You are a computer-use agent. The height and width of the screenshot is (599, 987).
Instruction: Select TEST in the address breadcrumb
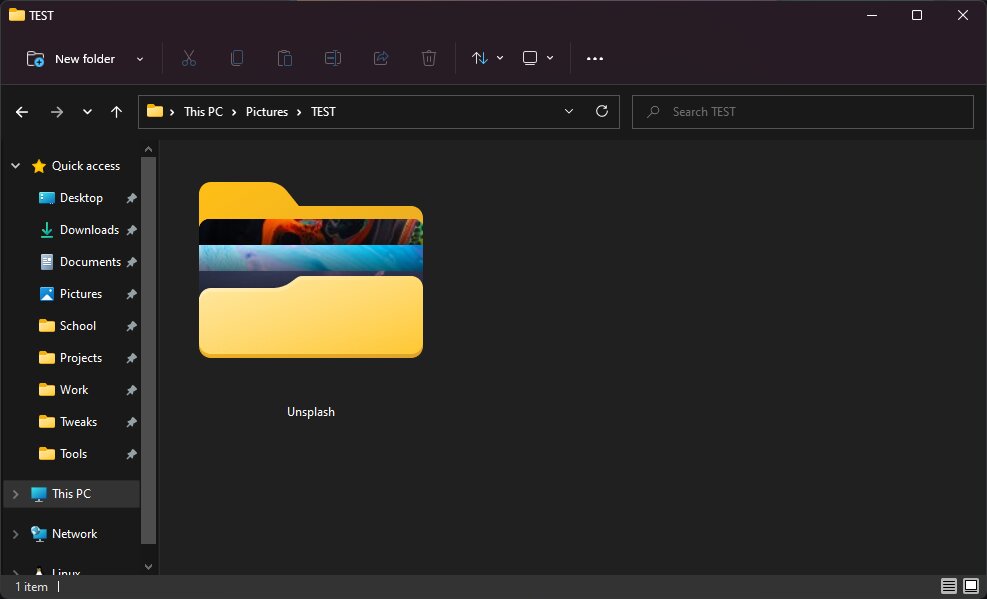323,111
